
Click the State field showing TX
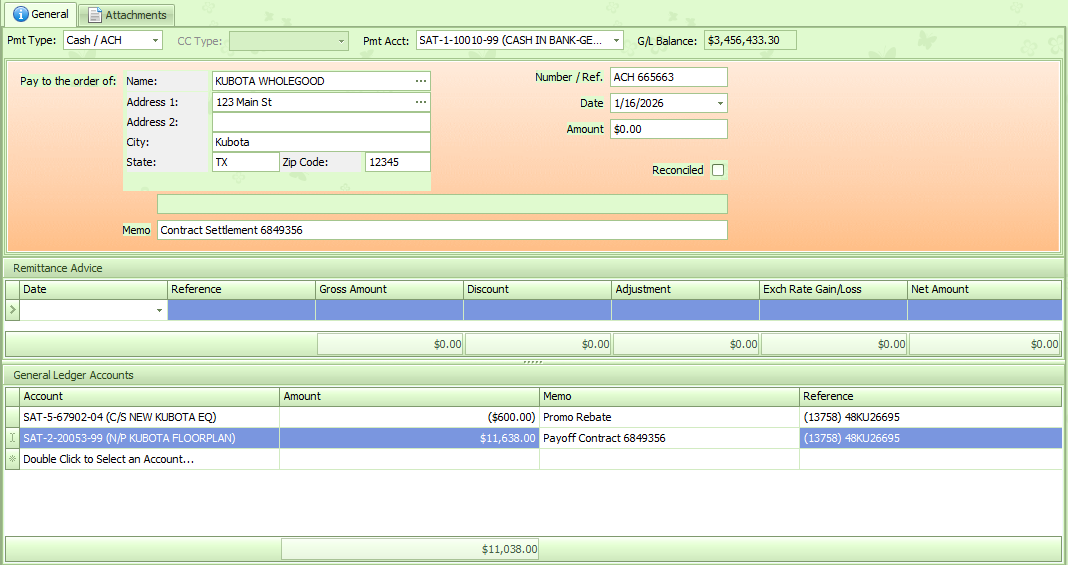point(245,162)
